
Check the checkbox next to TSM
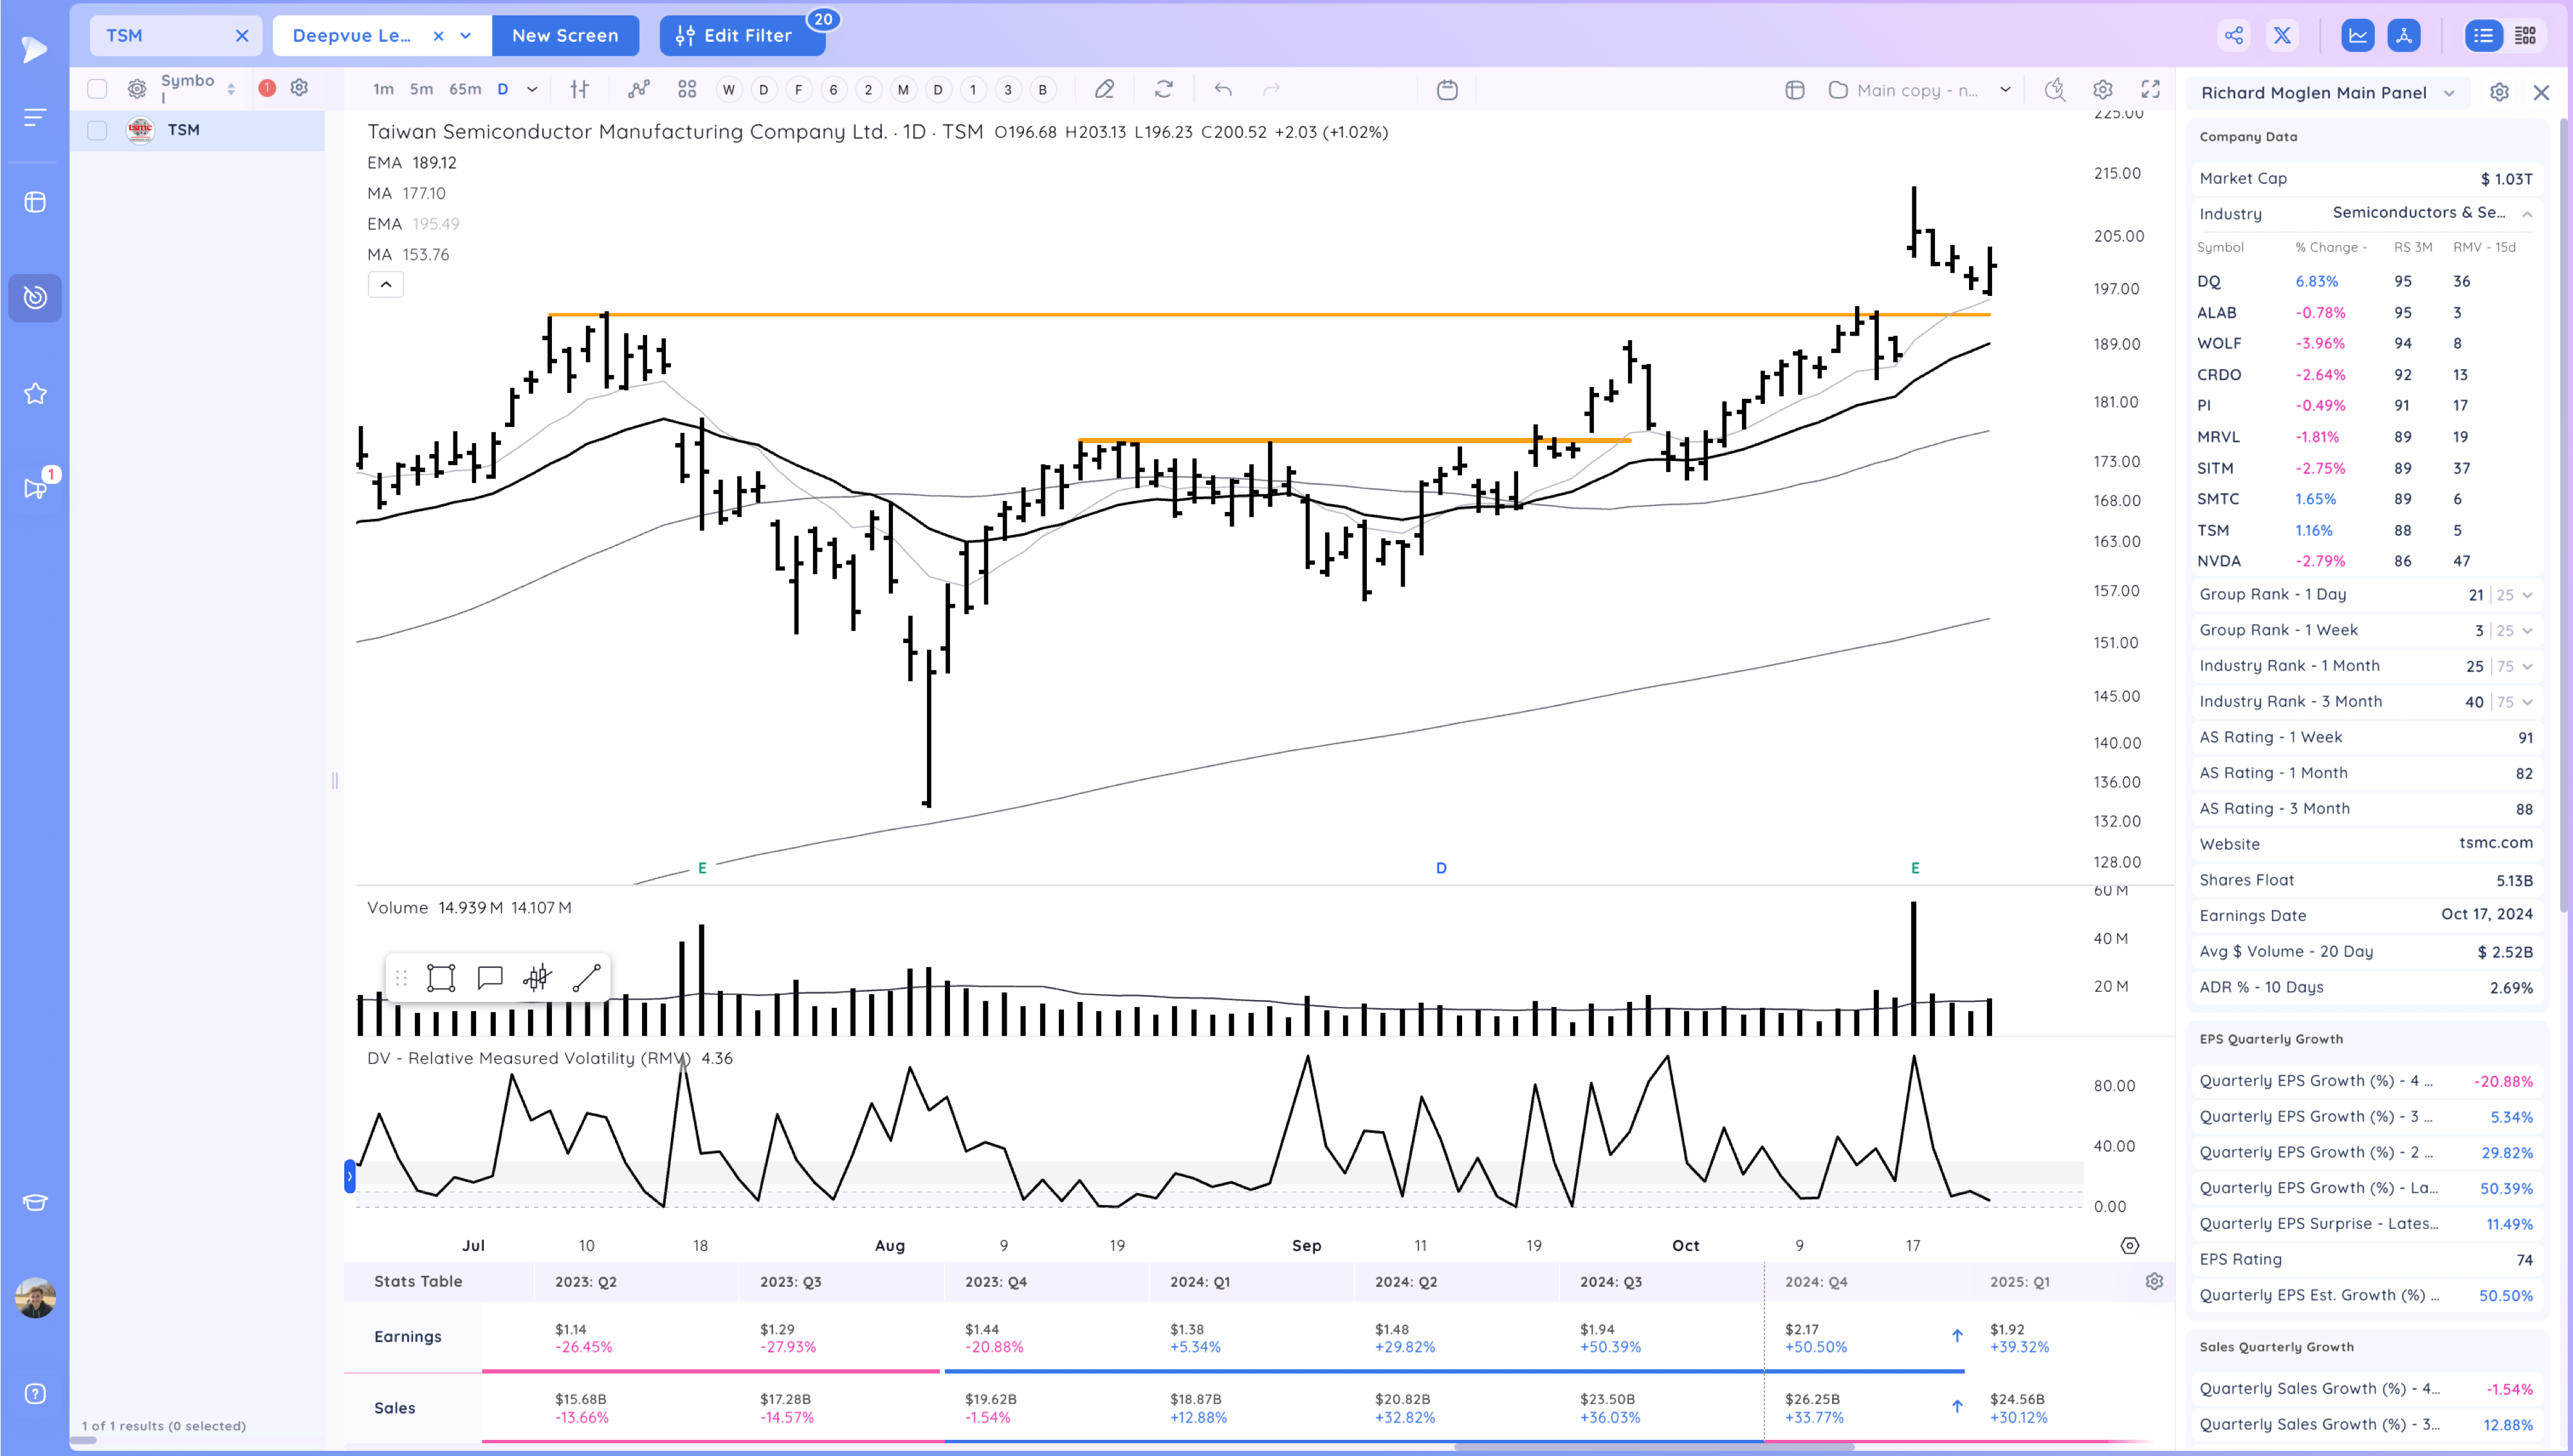97,130
